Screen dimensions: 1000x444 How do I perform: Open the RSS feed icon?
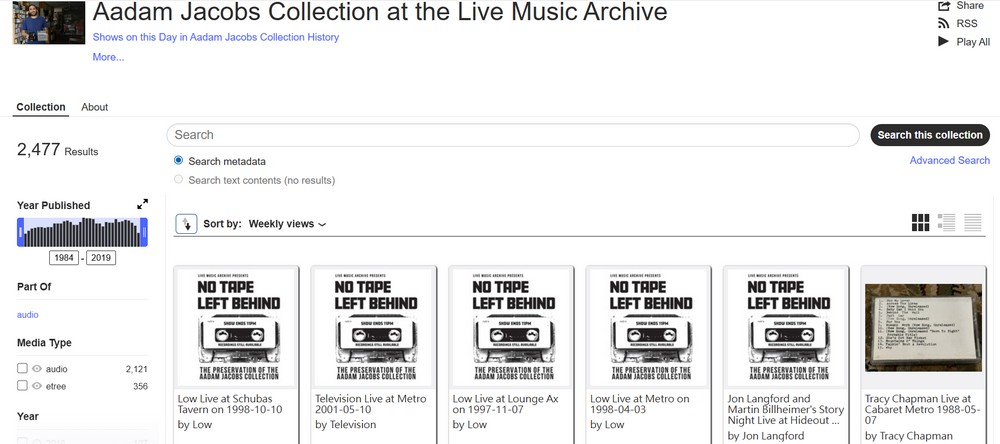pos(943,23)
